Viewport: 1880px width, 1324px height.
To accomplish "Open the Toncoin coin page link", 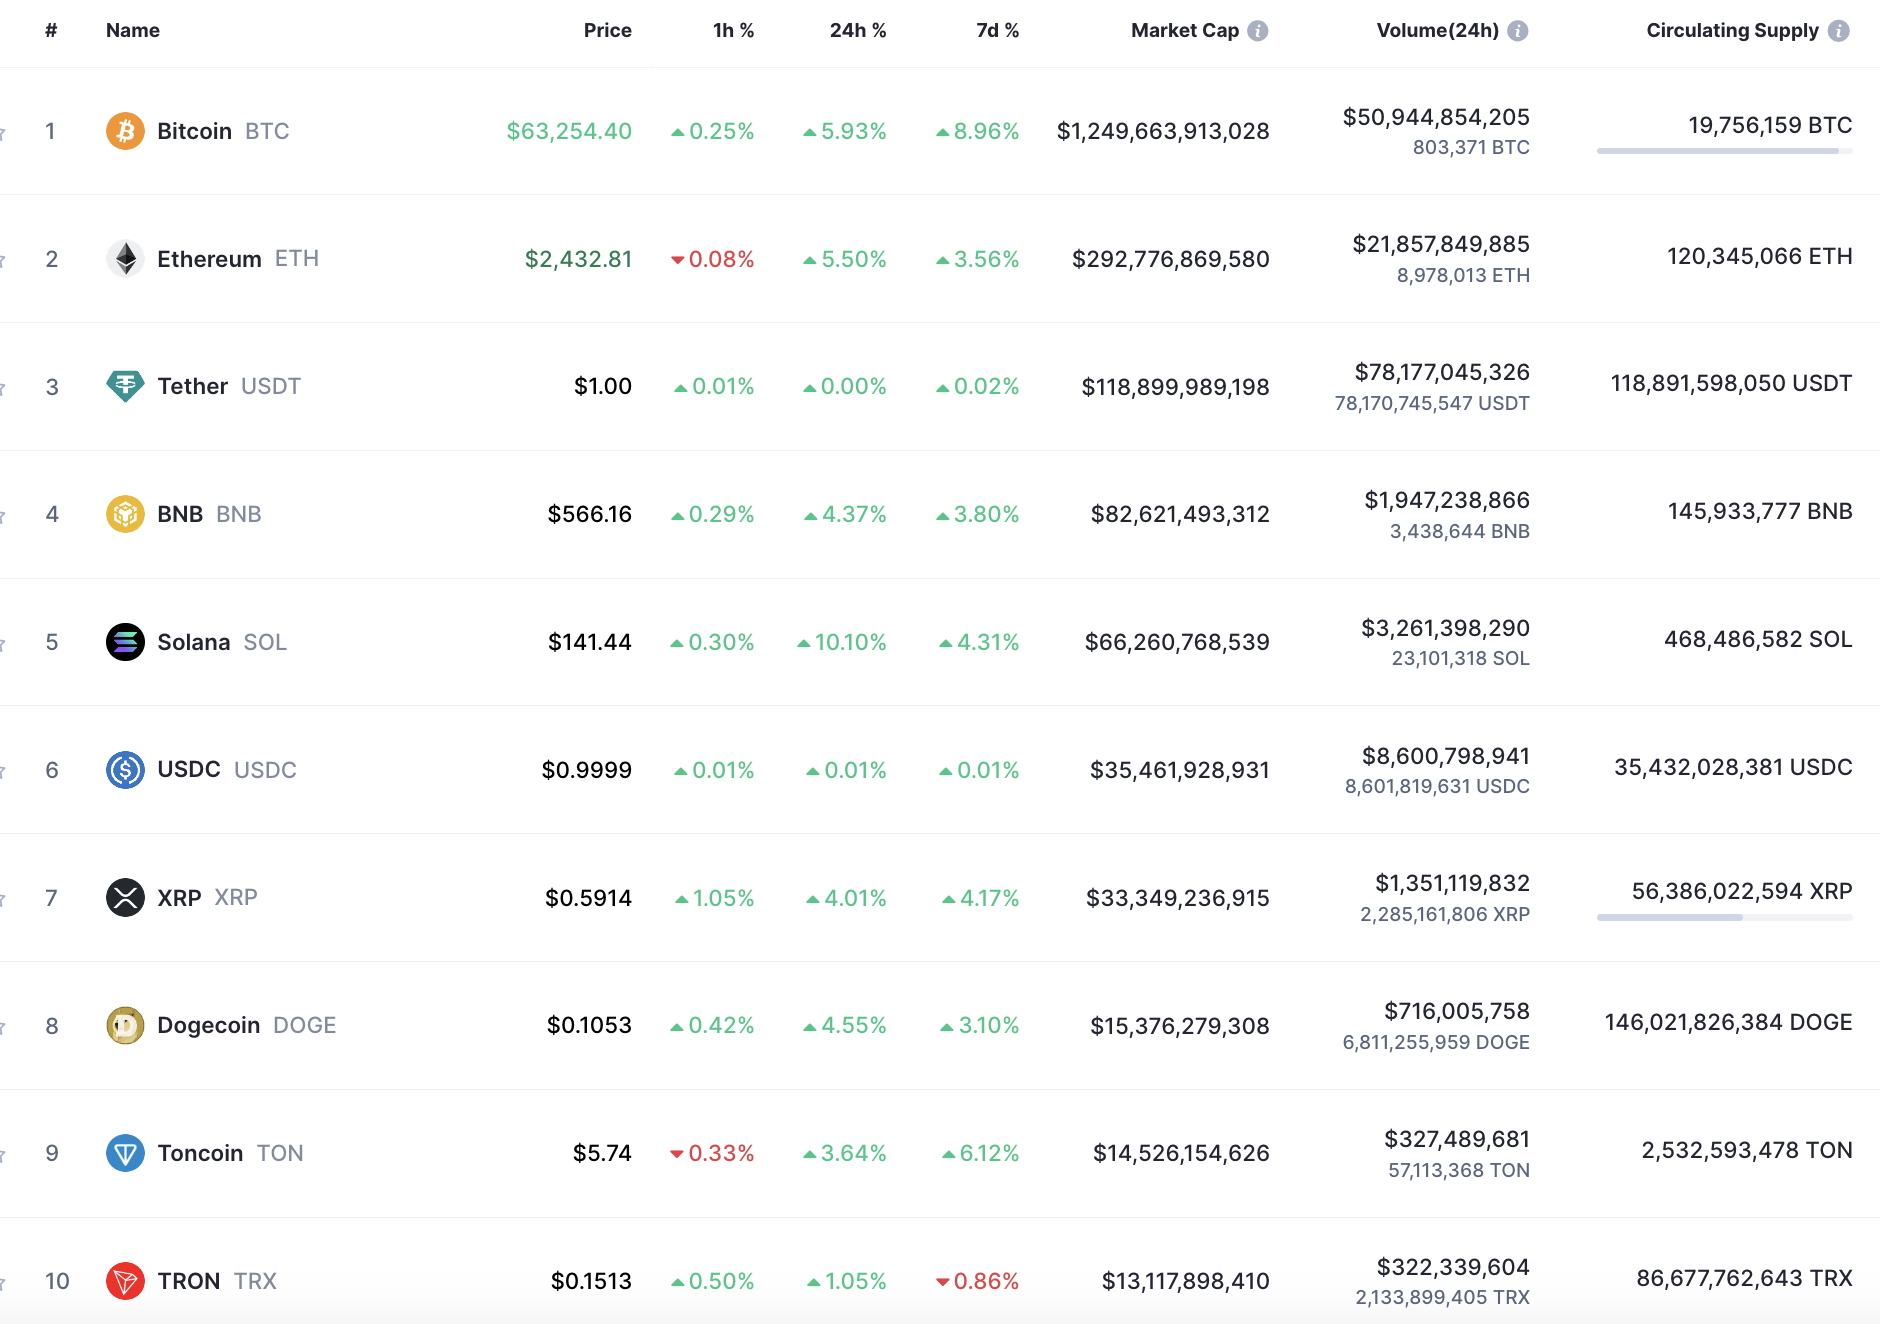I will (x=200, y=1153).
